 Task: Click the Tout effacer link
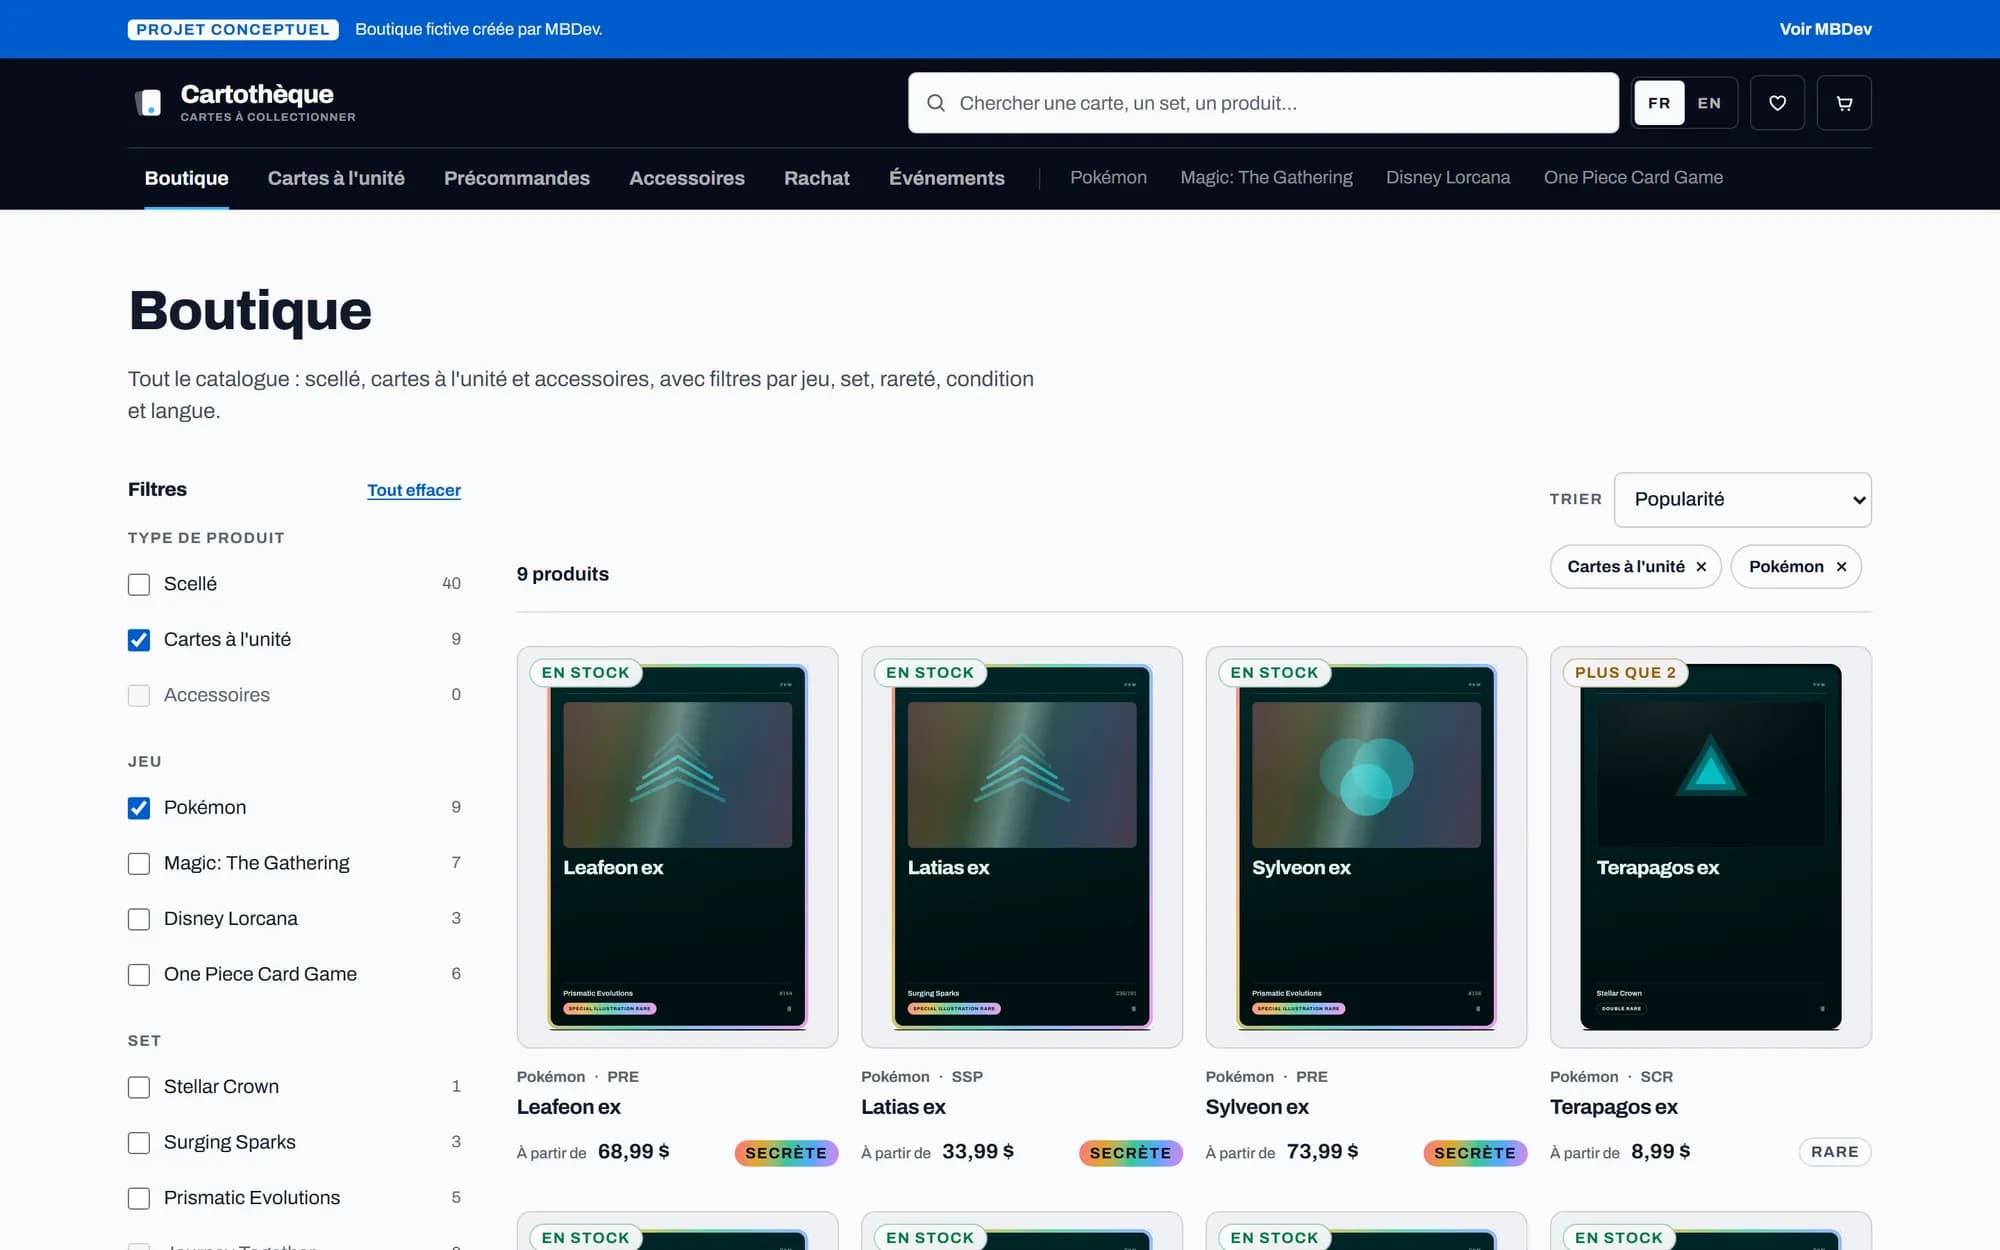pos(414,490)
